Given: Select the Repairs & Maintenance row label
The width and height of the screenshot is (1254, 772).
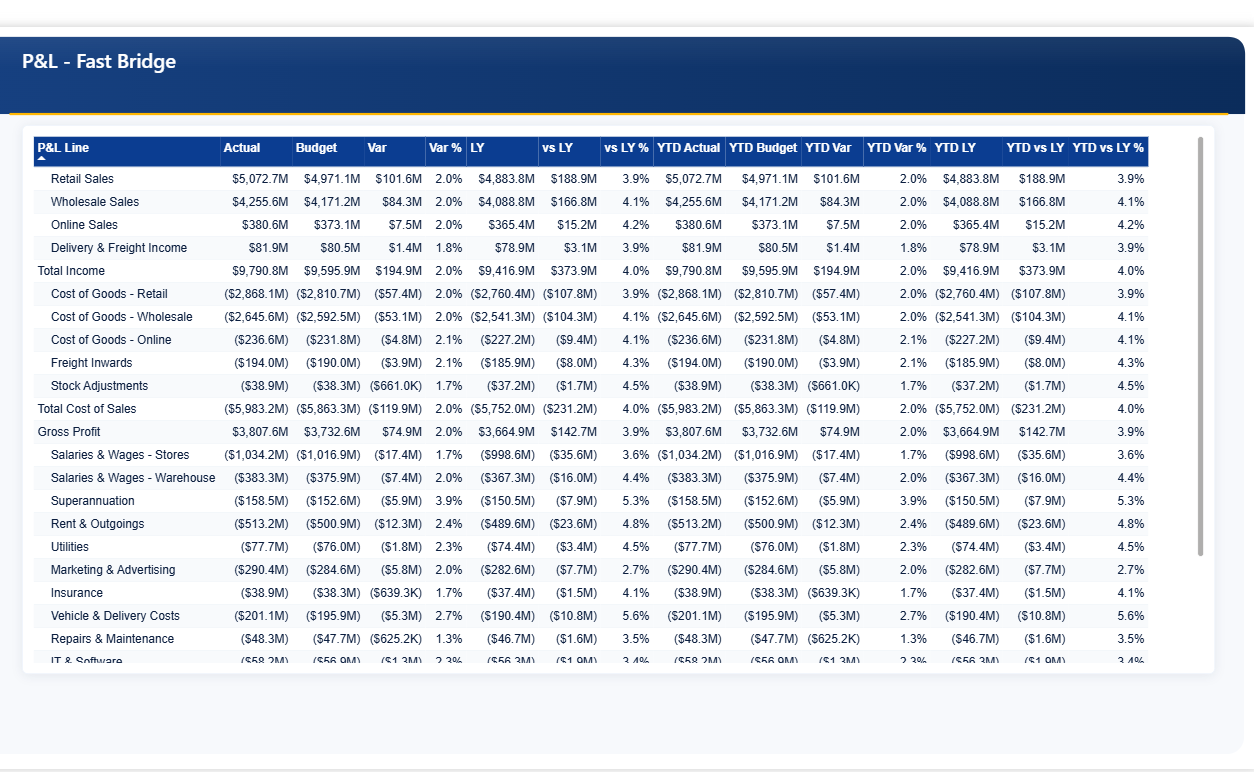Looking at the screenshot, I should click(112, 639).
